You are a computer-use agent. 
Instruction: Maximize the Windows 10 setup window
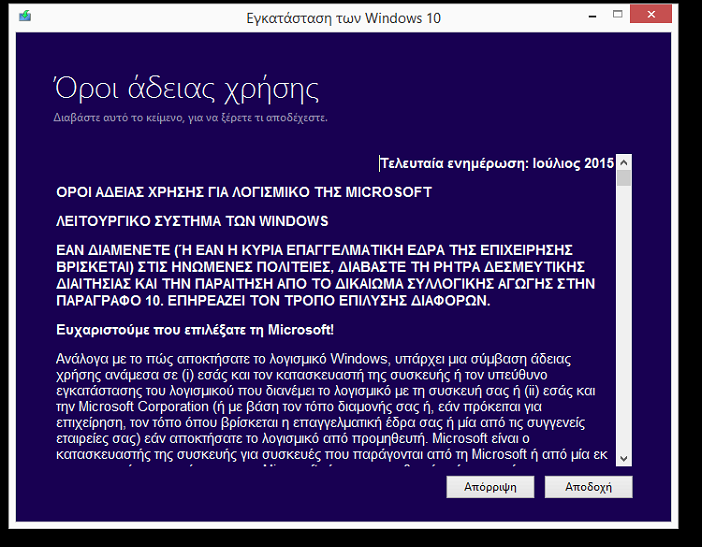[617, 14]
